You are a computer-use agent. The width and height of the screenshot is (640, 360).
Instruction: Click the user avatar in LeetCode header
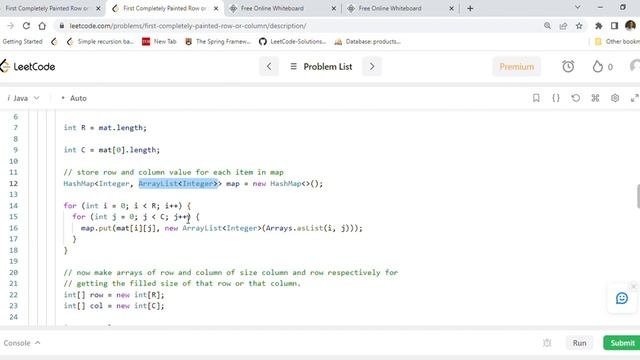pyautogui.click(x=635, y=67)
